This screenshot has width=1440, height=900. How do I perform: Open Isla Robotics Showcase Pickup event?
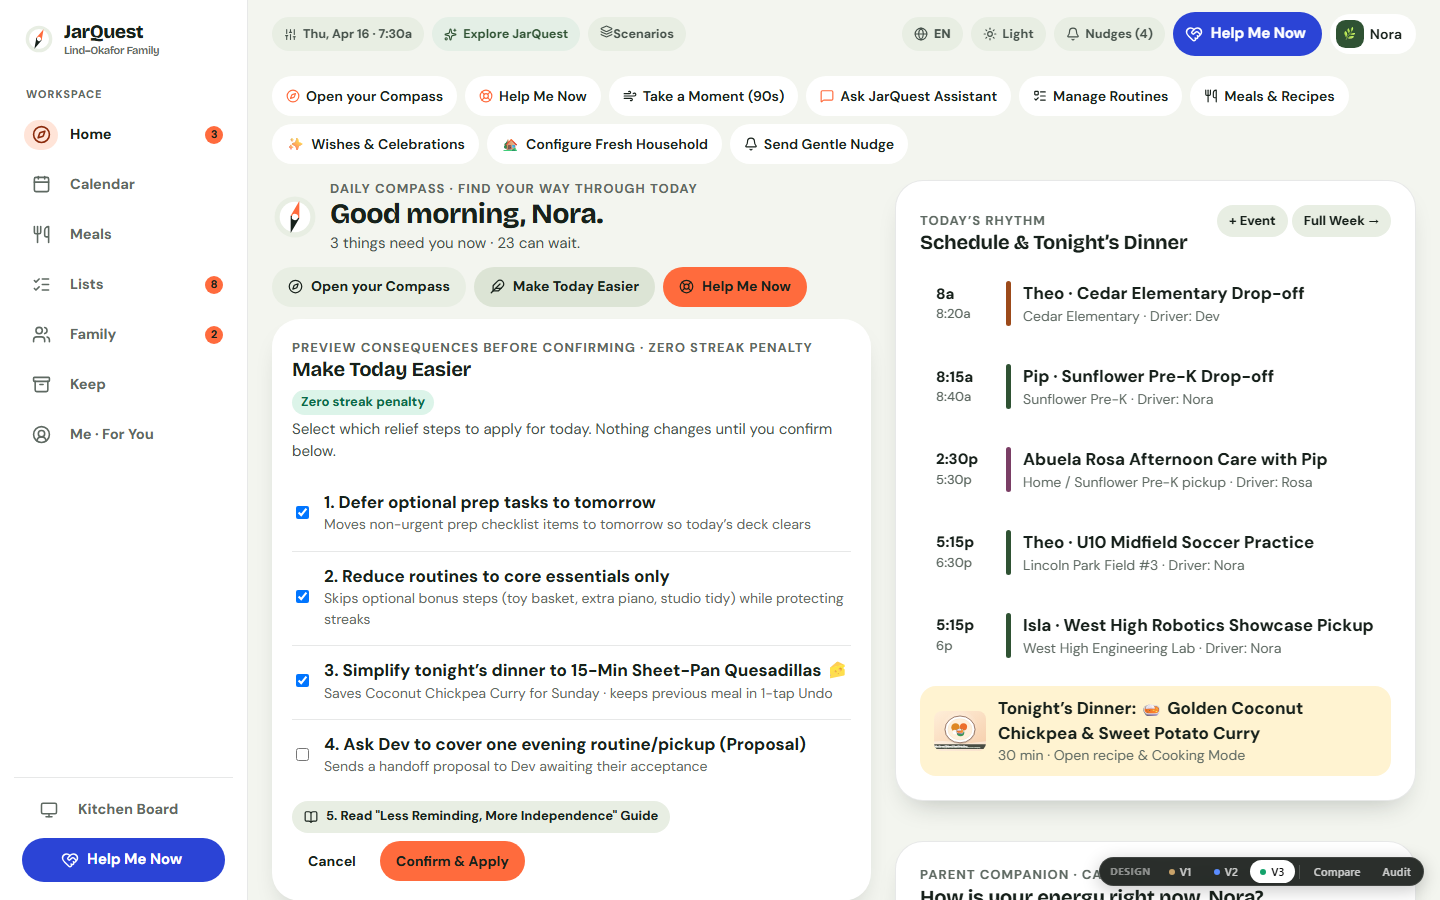tap(1155, 636)
